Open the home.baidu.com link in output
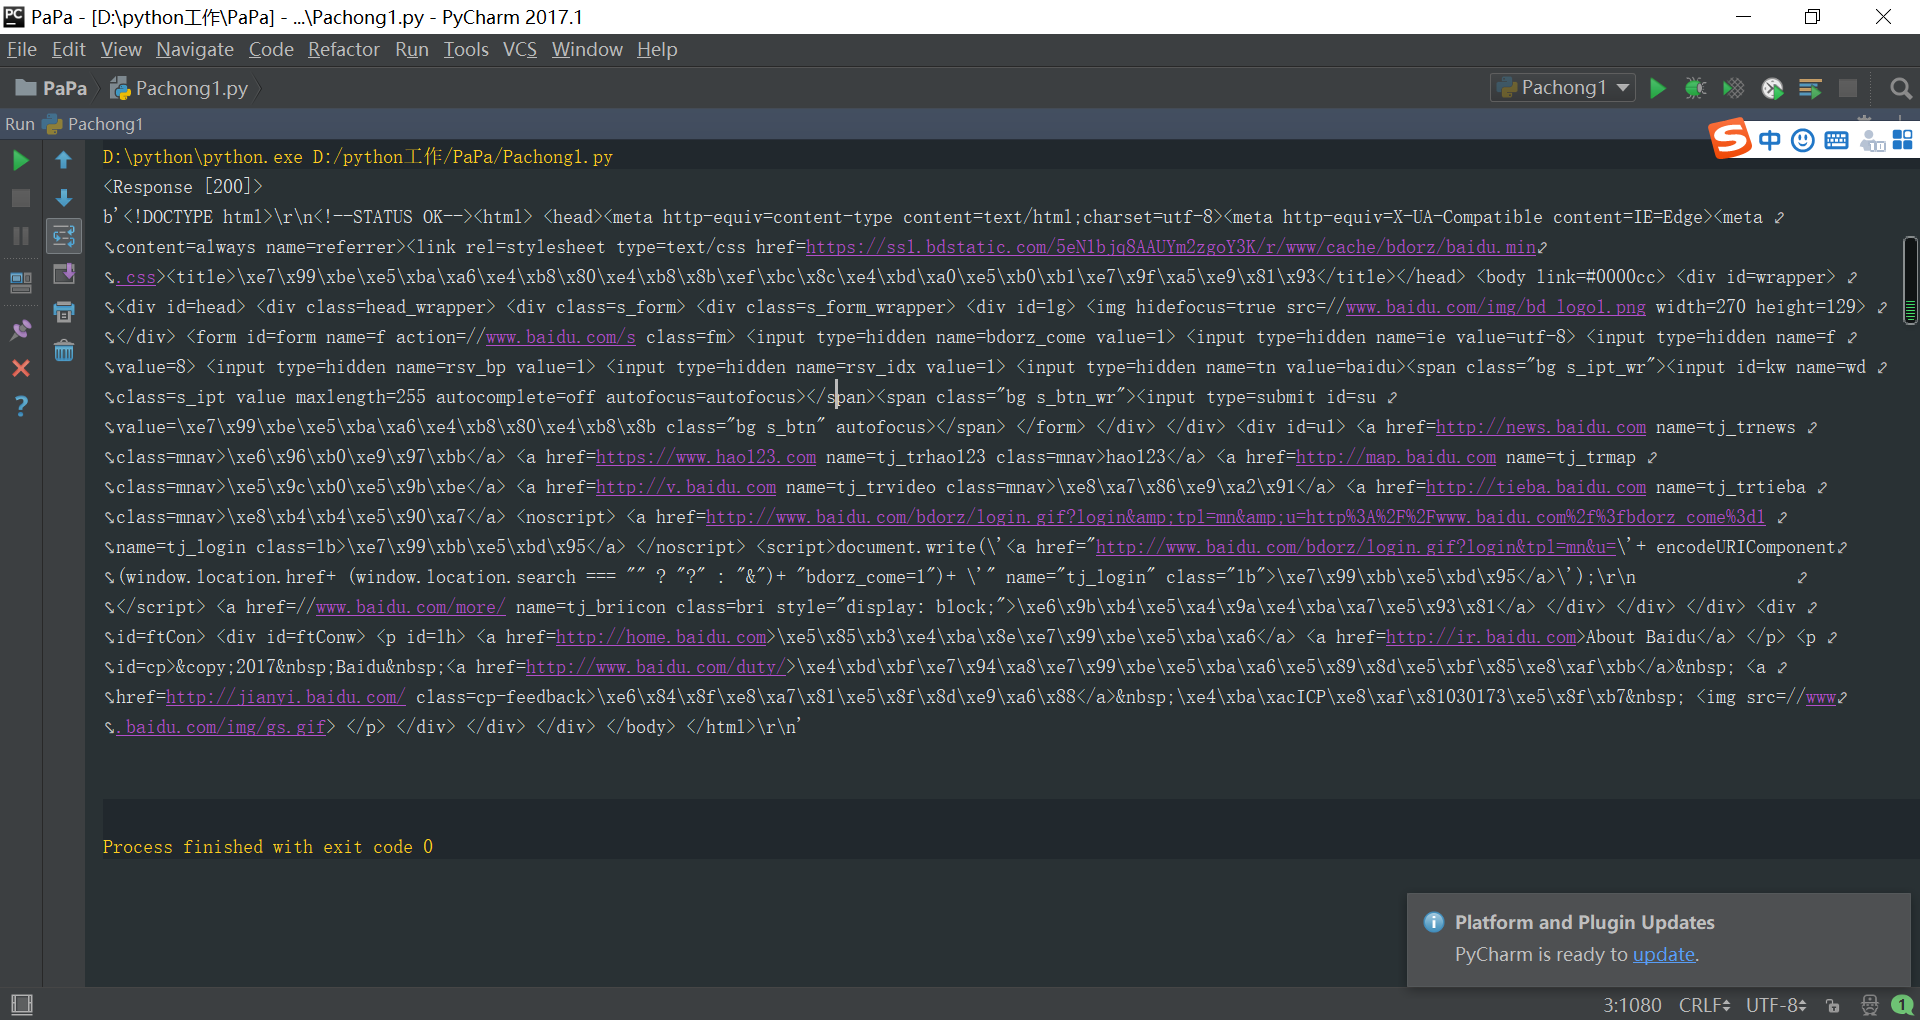1920x1020 pixels. (x=661, y=637)
